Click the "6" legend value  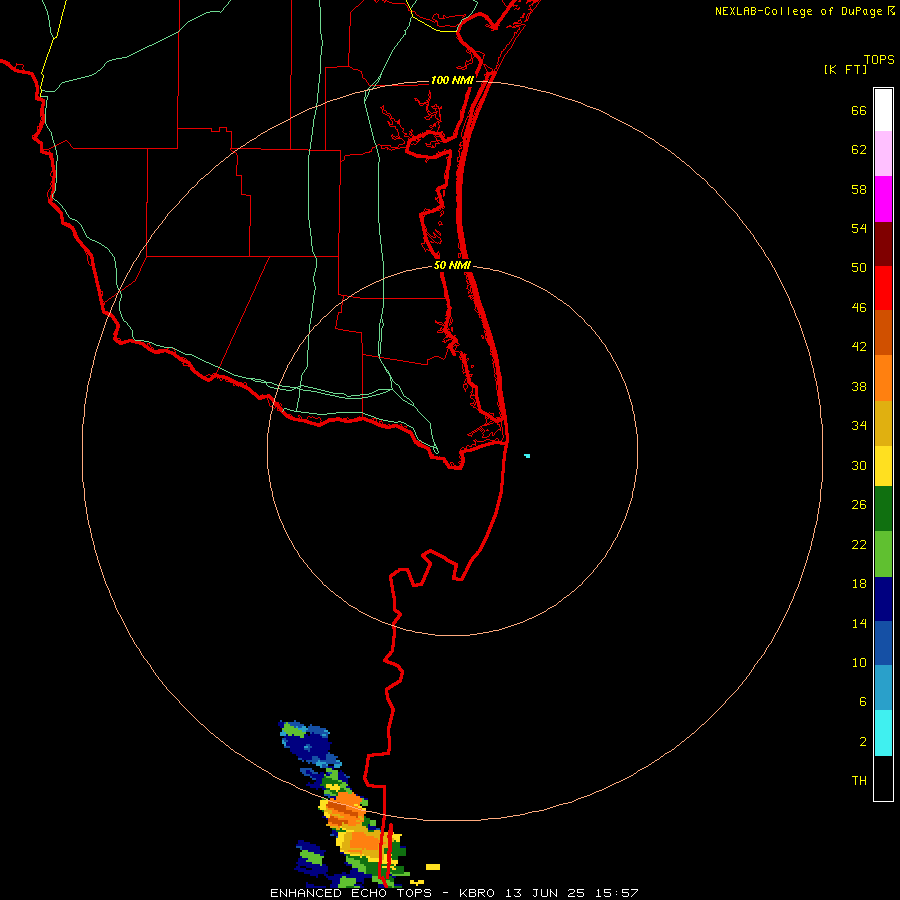tap(863, 702)
